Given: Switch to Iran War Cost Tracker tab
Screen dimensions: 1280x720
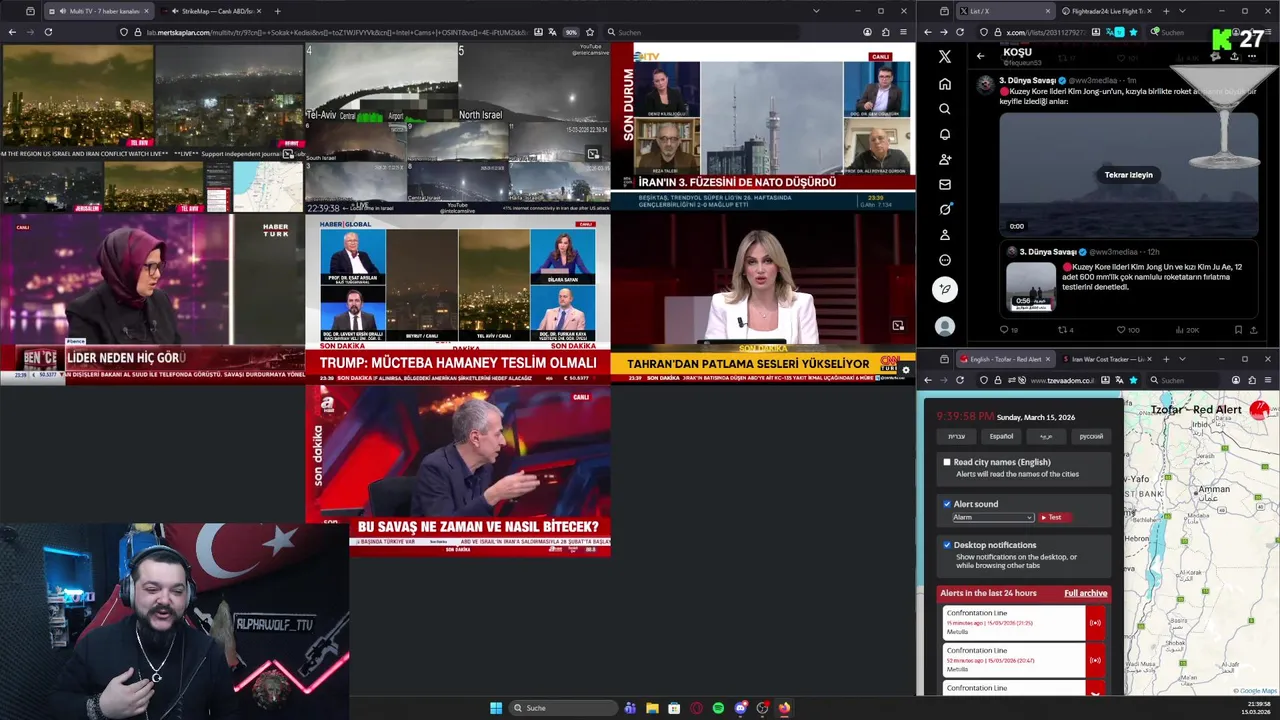Looking at the screenshot, I should pos(1105,359).
